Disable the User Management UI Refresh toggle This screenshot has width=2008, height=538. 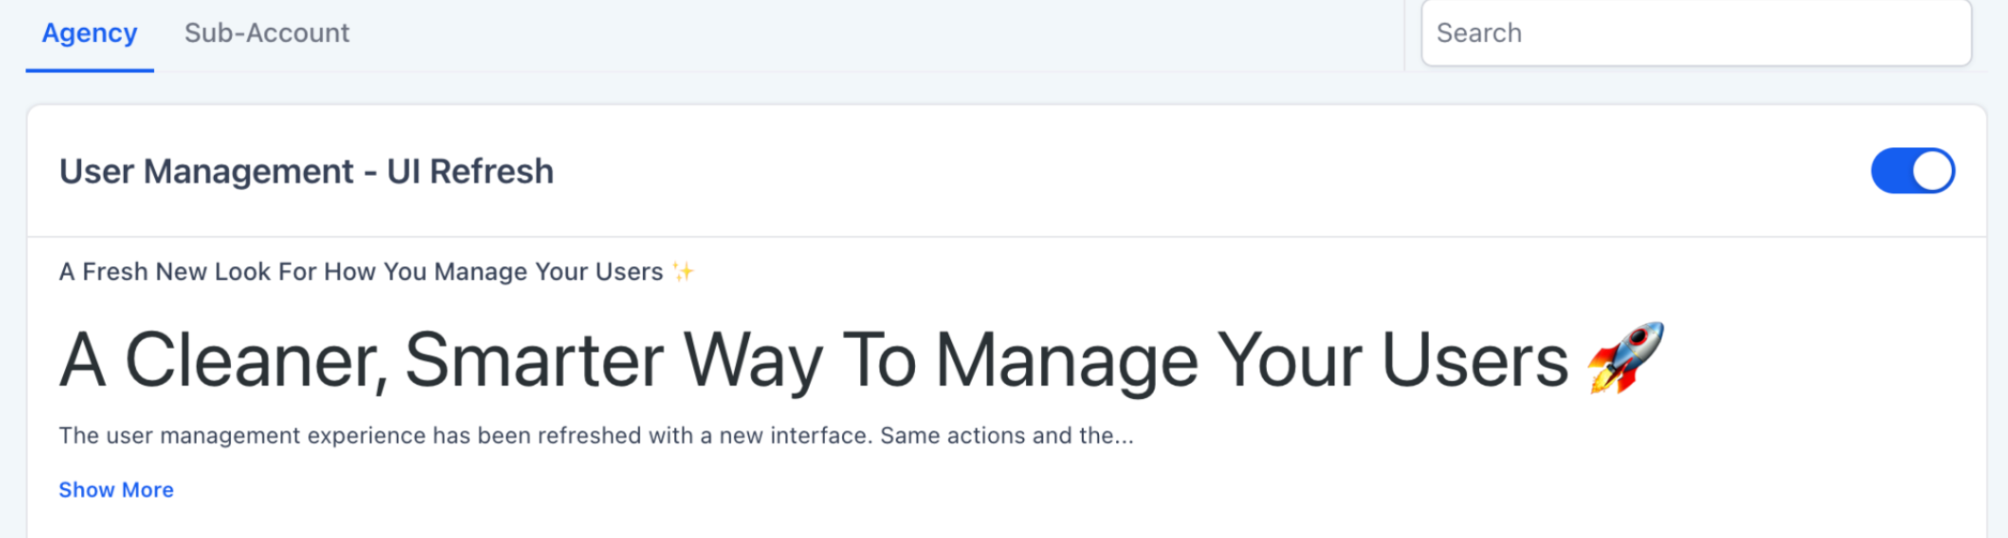[x=1912, y=171]
